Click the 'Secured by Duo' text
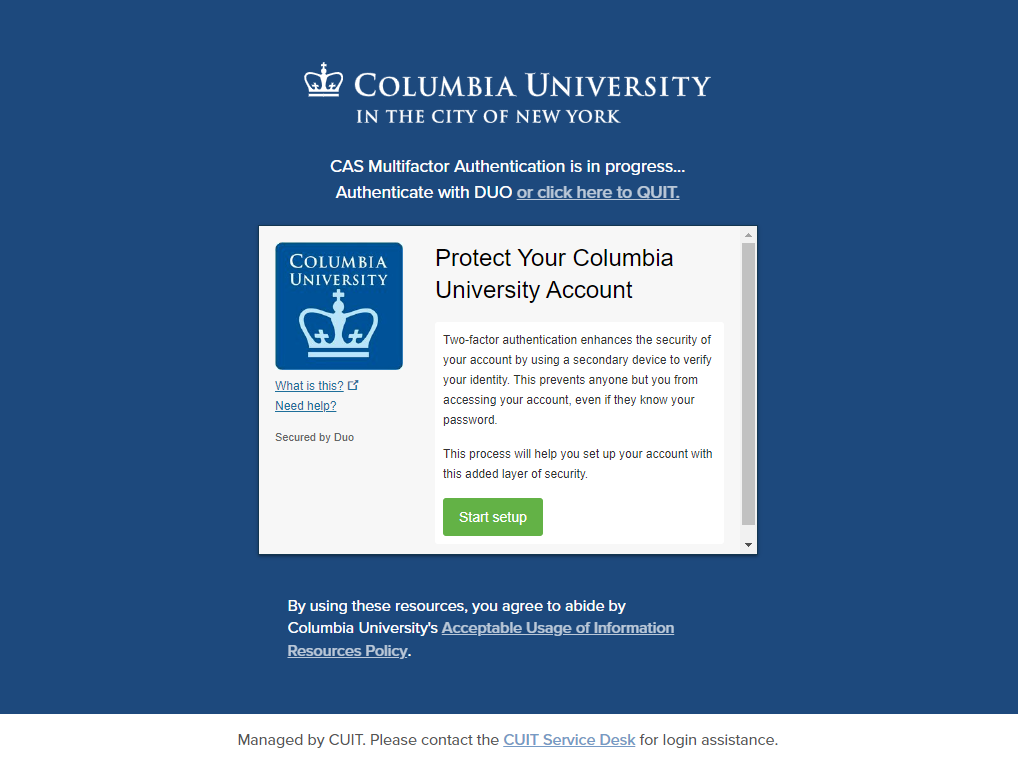The height and width of the screenshot is (762, 1018). coord(314,437)
